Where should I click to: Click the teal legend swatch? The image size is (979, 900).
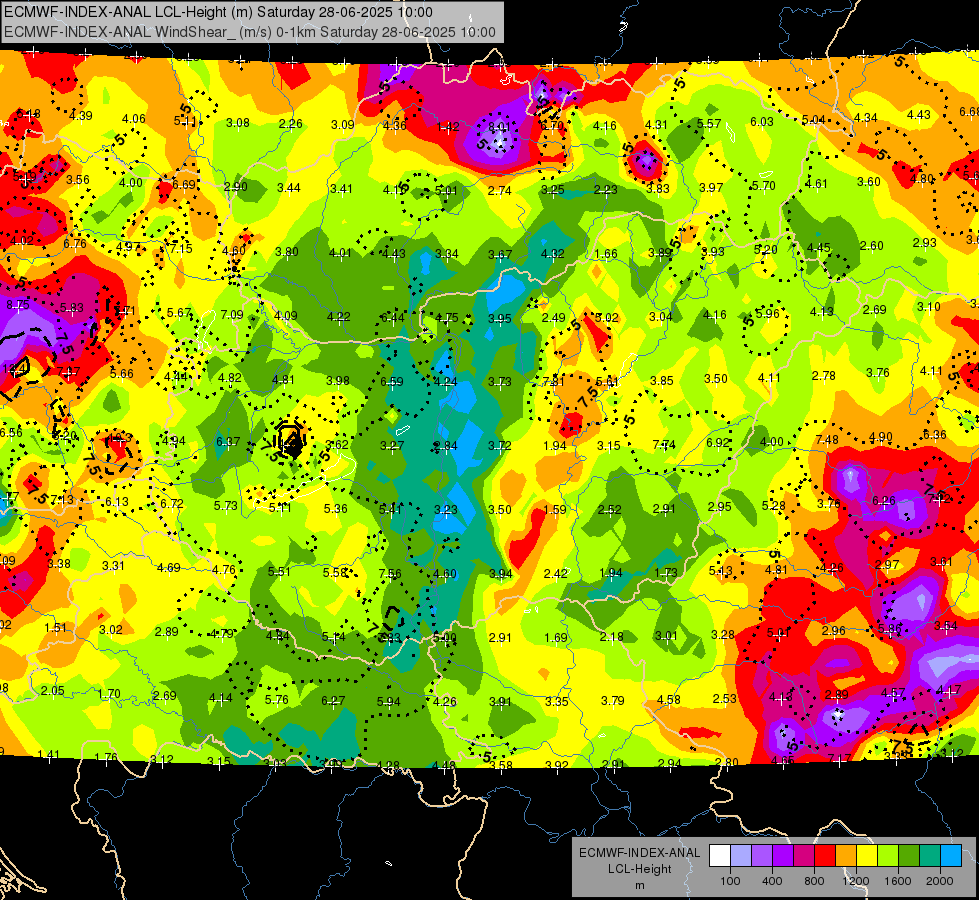click(x=930, y=856)
